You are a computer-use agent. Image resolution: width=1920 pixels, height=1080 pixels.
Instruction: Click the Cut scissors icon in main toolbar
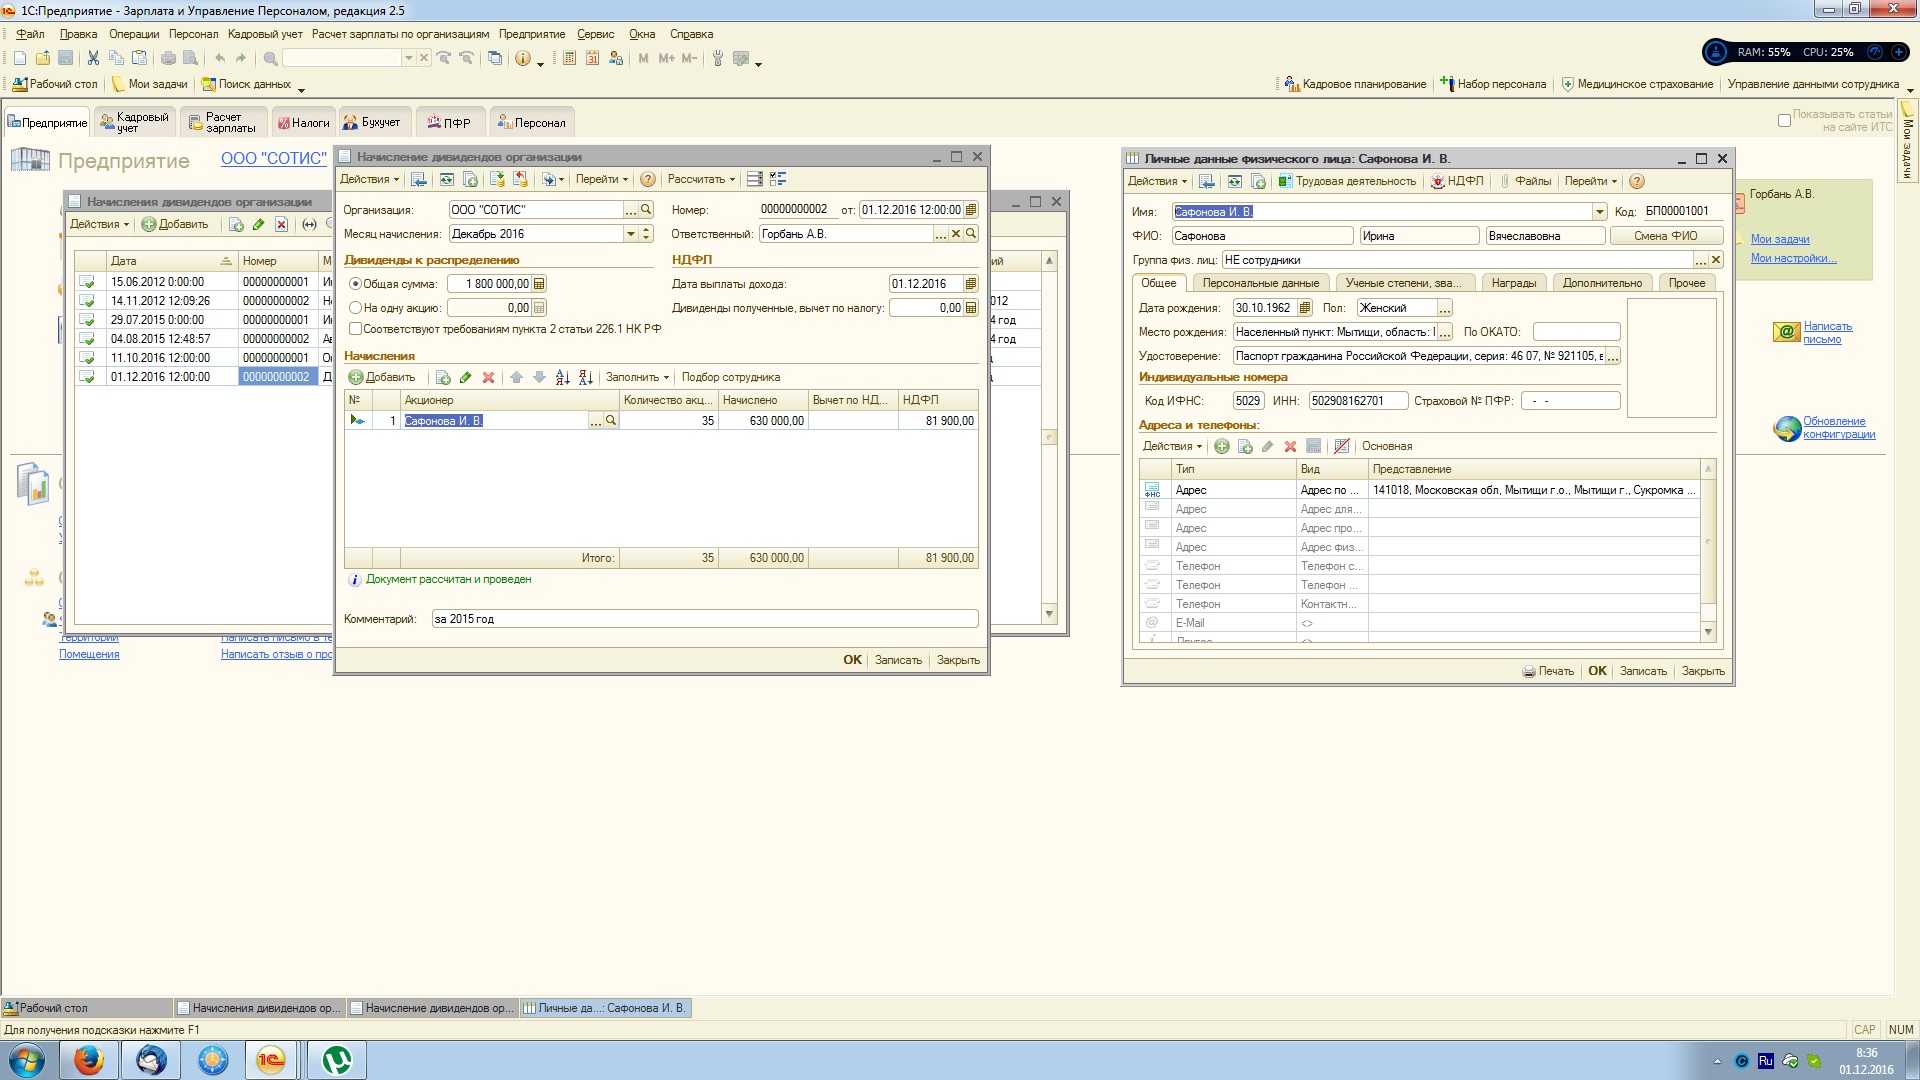coord(93,58)
